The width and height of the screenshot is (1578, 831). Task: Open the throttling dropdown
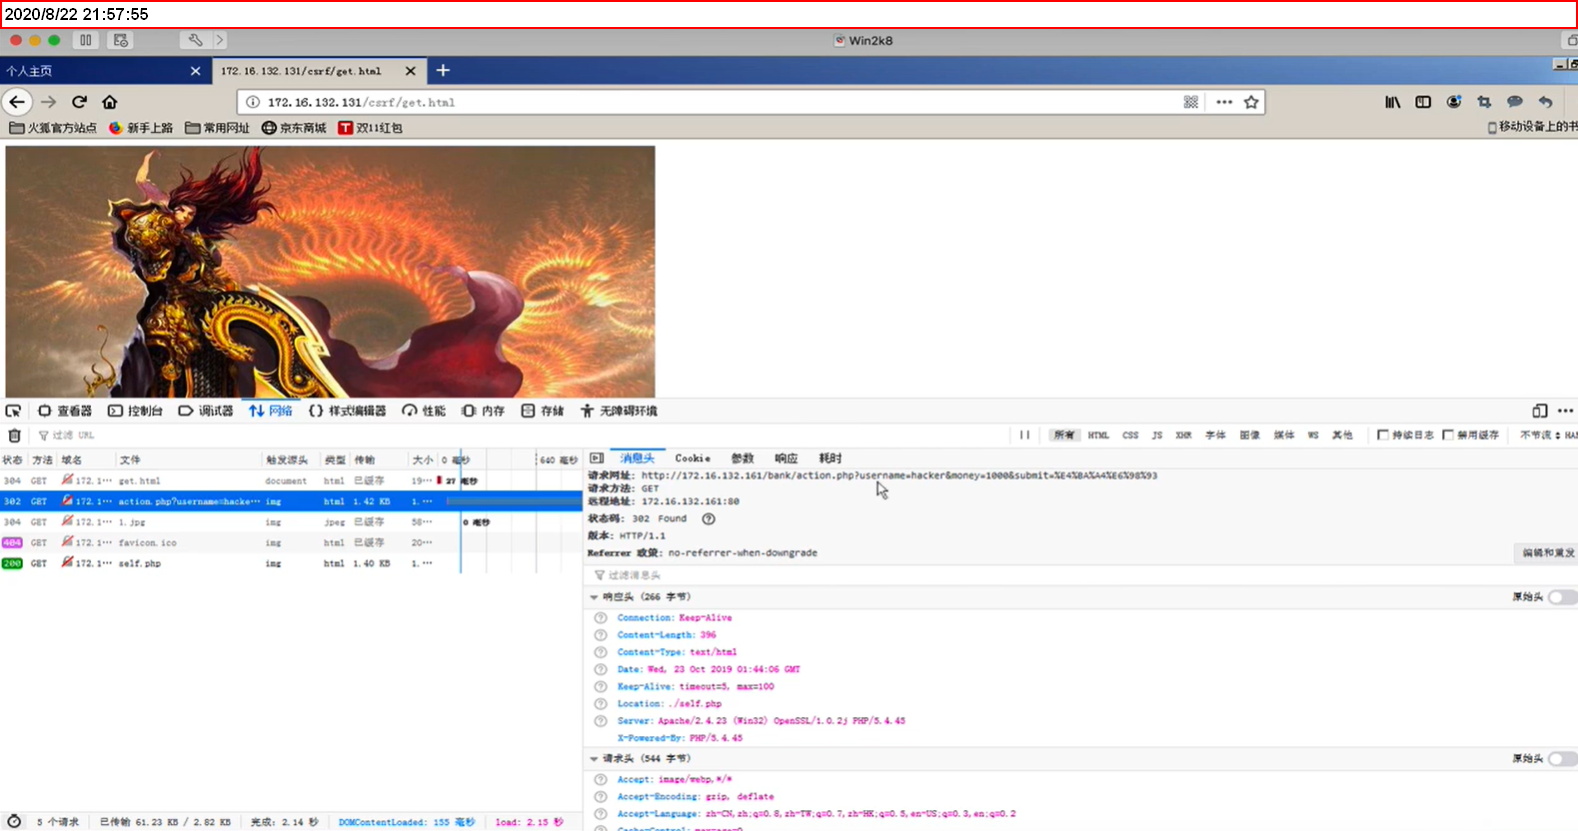pyautogui.click(x=1540, y=435)
